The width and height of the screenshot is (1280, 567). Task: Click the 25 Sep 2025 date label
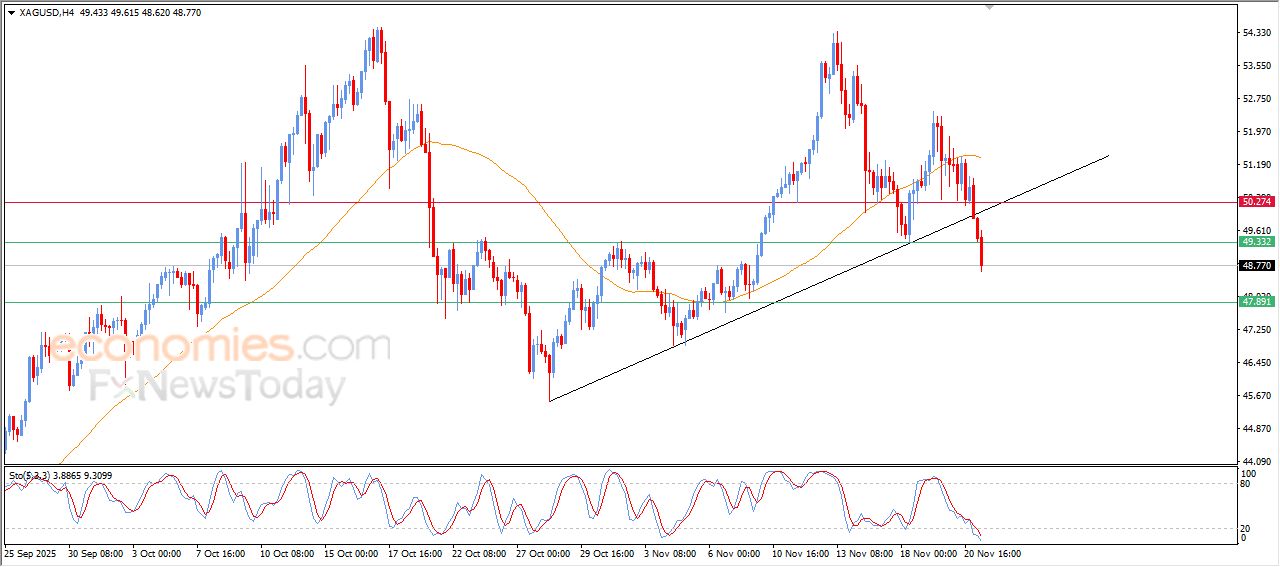tap(31, 552)
